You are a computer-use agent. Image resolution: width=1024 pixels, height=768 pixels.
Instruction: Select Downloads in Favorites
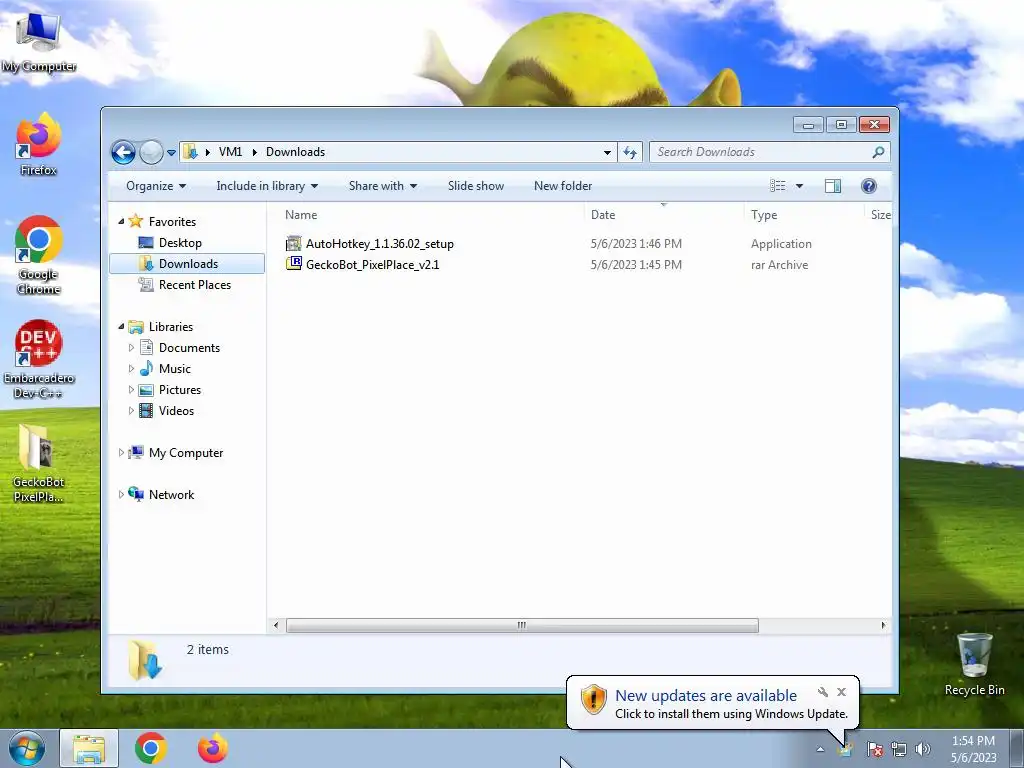pos(187,263)
